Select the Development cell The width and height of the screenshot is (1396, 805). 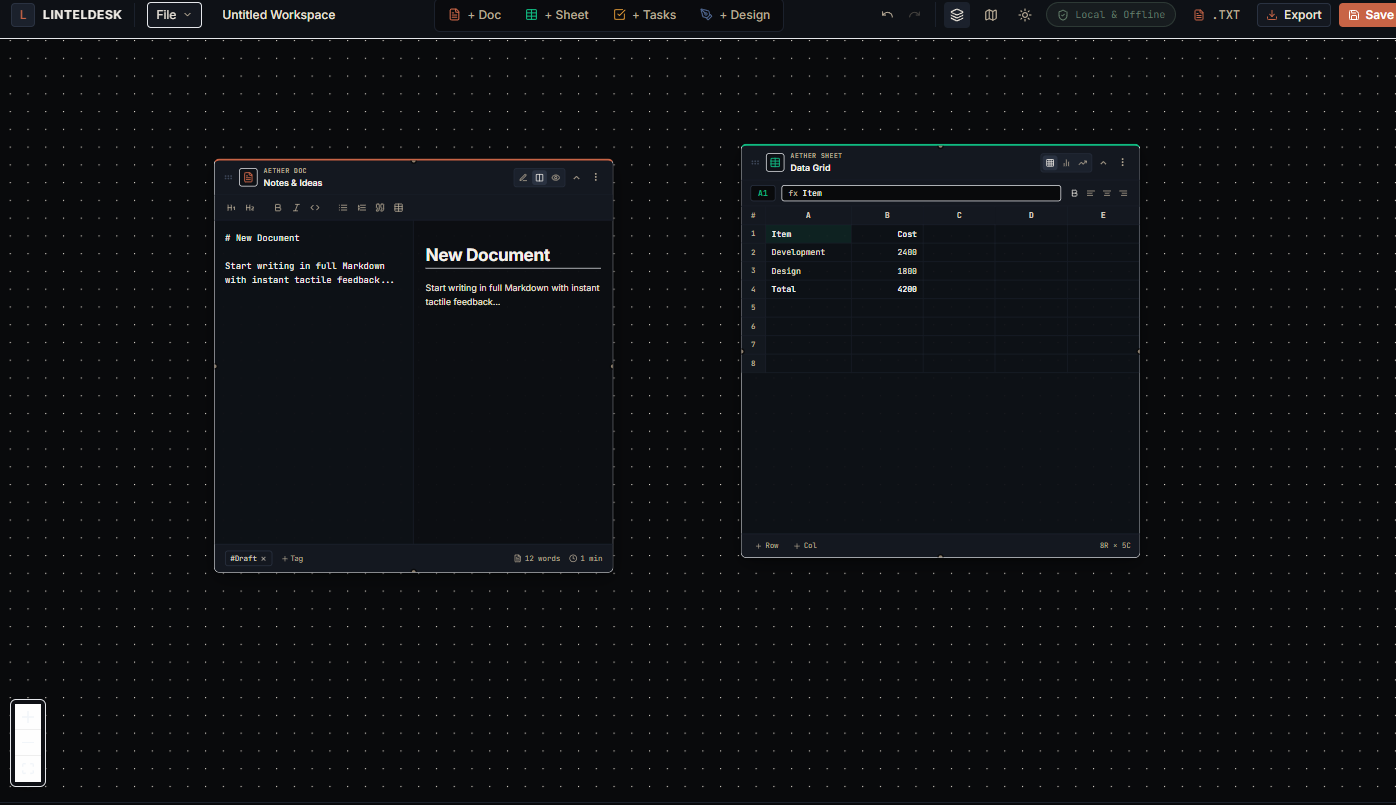point(809,252)
